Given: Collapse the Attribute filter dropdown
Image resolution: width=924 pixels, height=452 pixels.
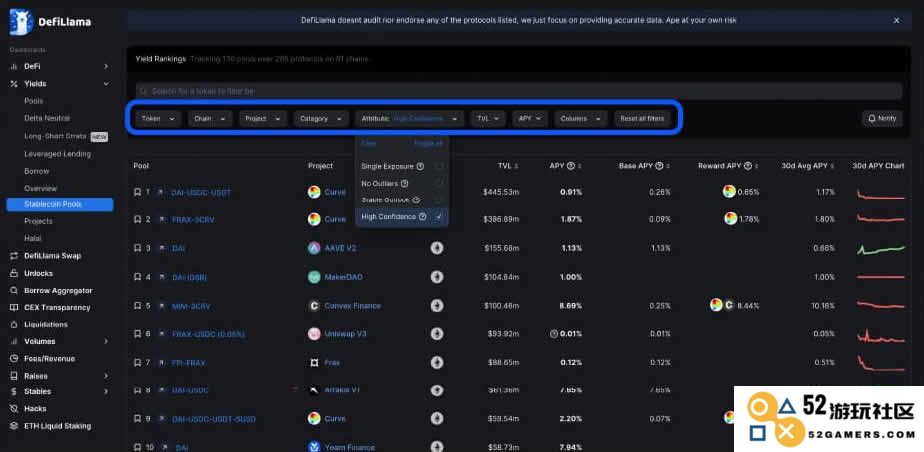Looking at the screenshot, I should click(410, 118).
